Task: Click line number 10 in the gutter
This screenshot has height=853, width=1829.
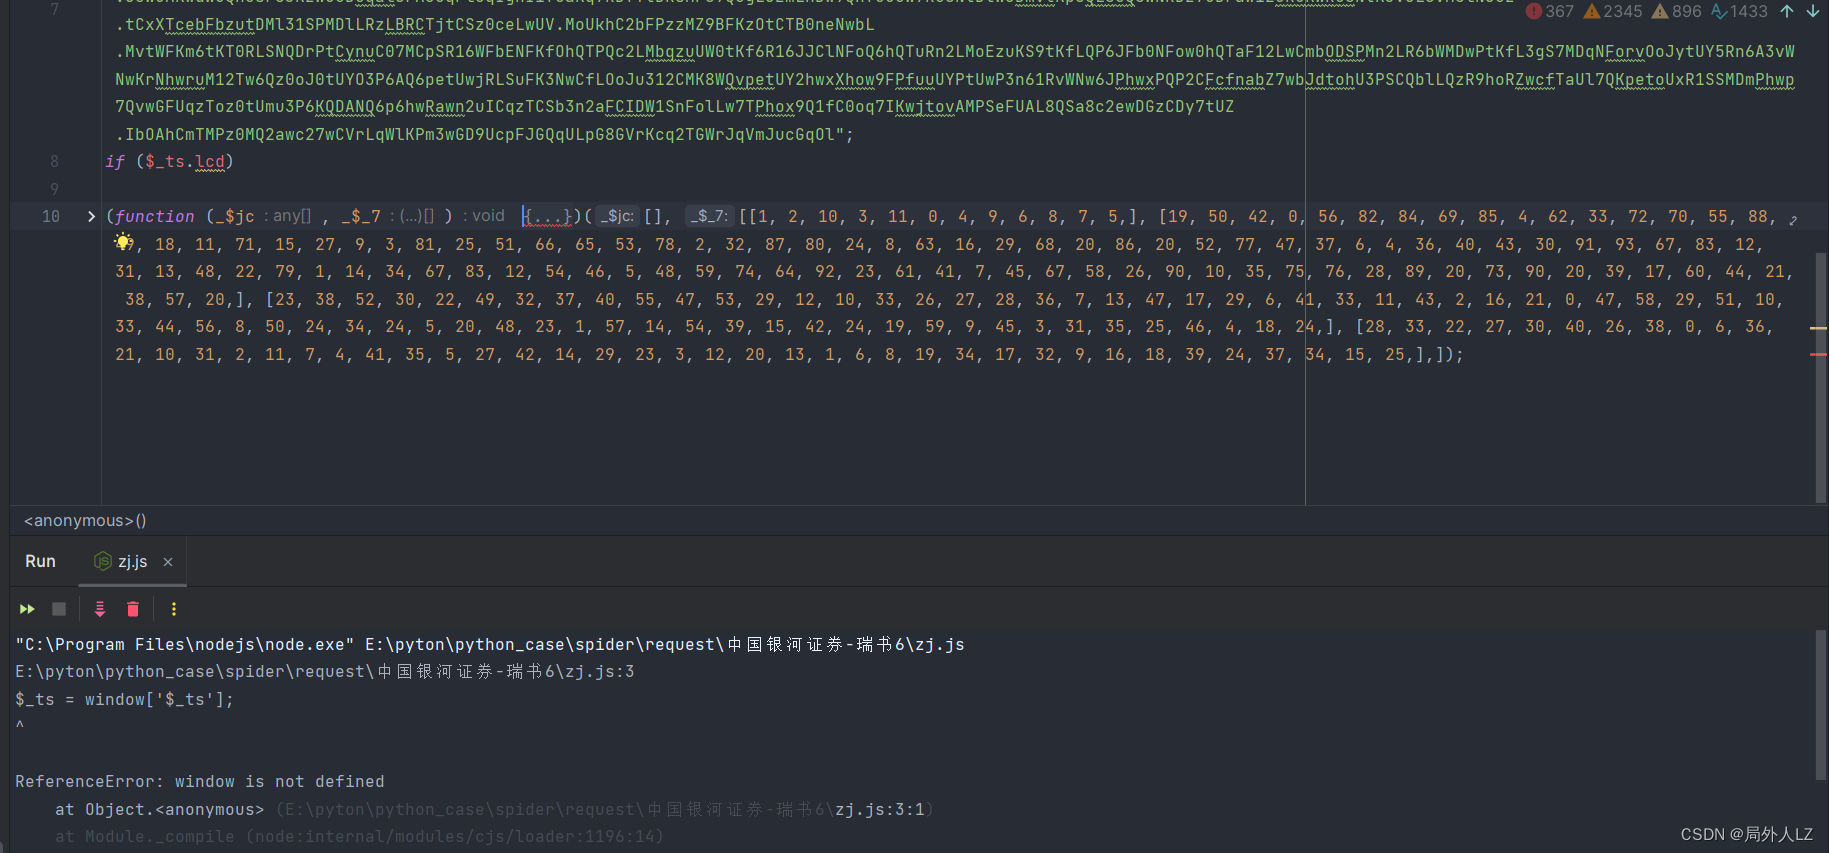Action: coord(51,217)
